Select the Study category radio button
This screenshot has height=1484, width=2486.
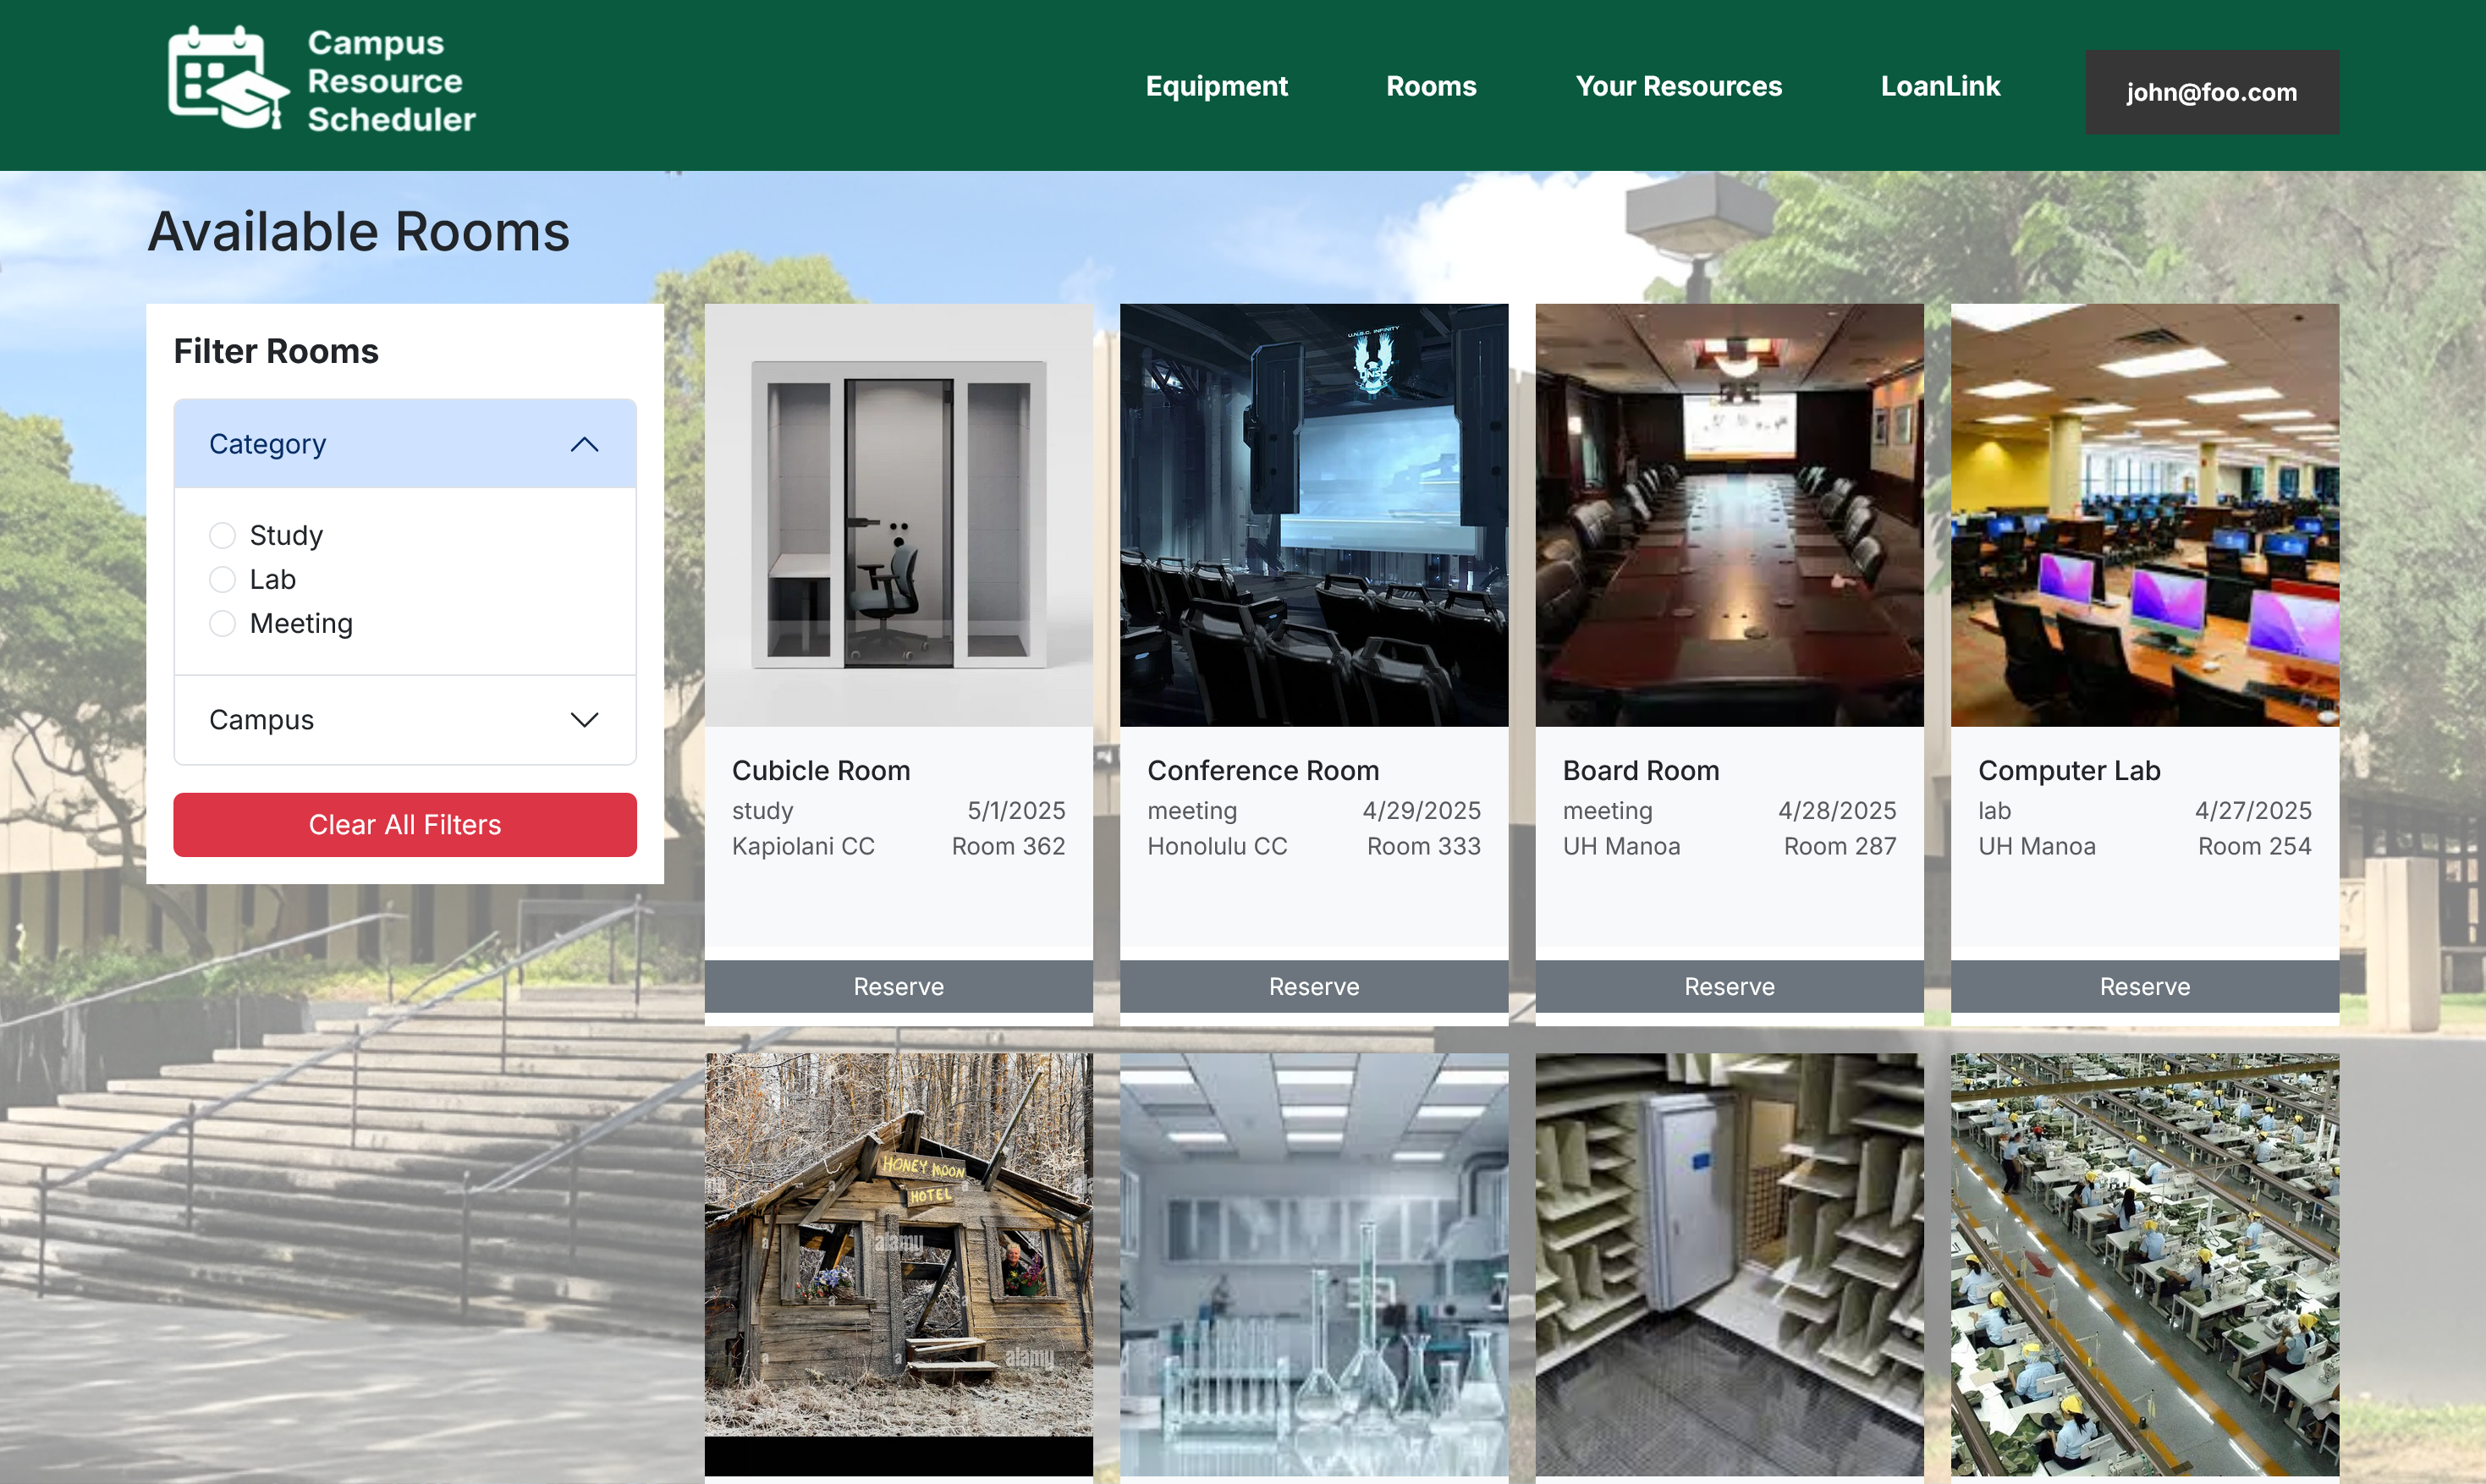(x=222, y=536)
